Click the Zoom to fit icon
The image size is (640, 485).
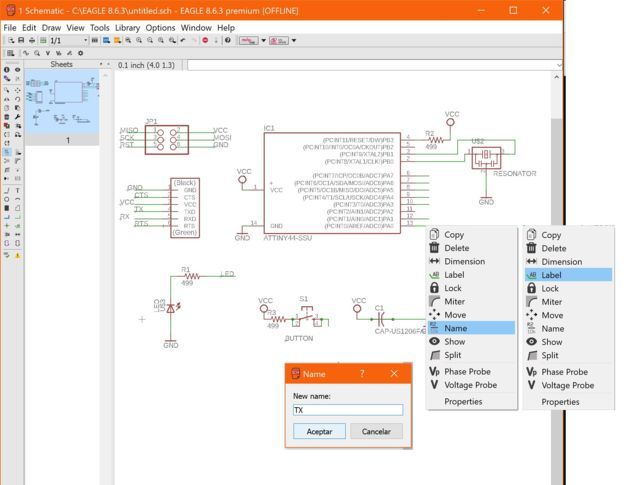point(128,40)
